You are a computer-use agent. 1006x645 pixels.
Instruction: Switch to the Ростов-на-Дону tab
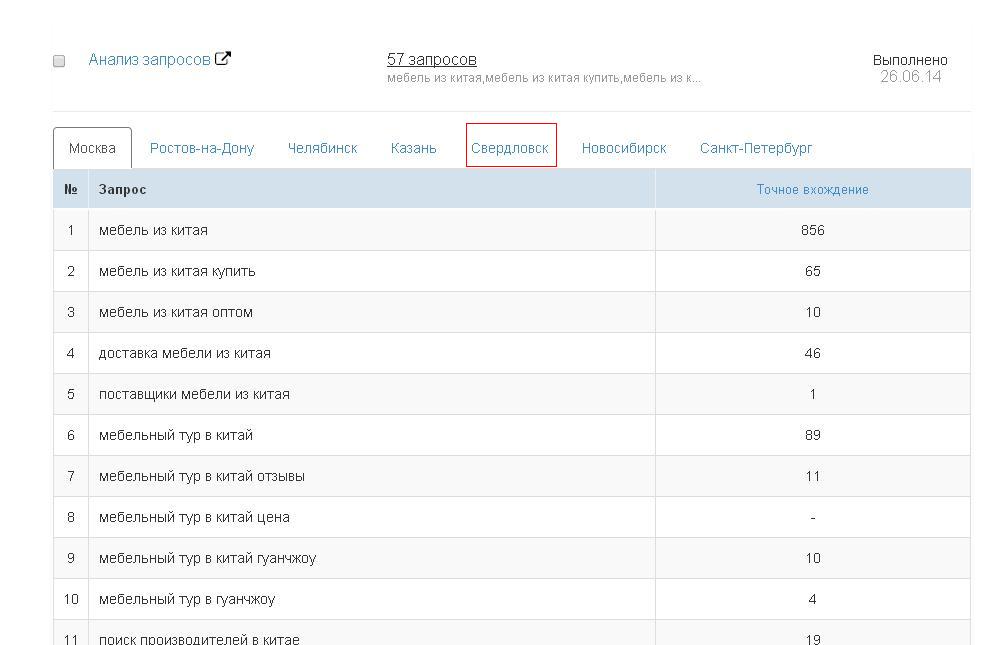(x=202, y=148)
